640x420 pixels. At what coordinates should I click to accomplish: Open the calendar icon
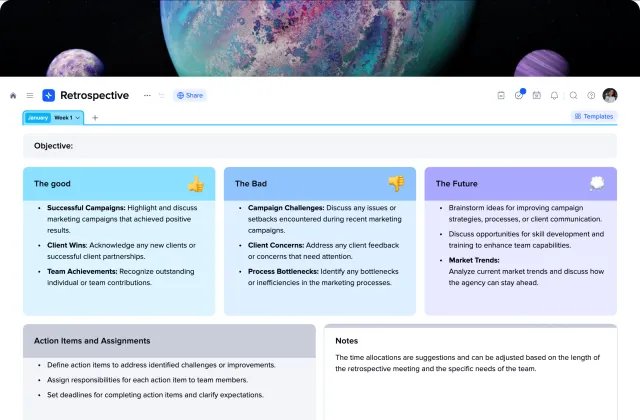point(537,96)
